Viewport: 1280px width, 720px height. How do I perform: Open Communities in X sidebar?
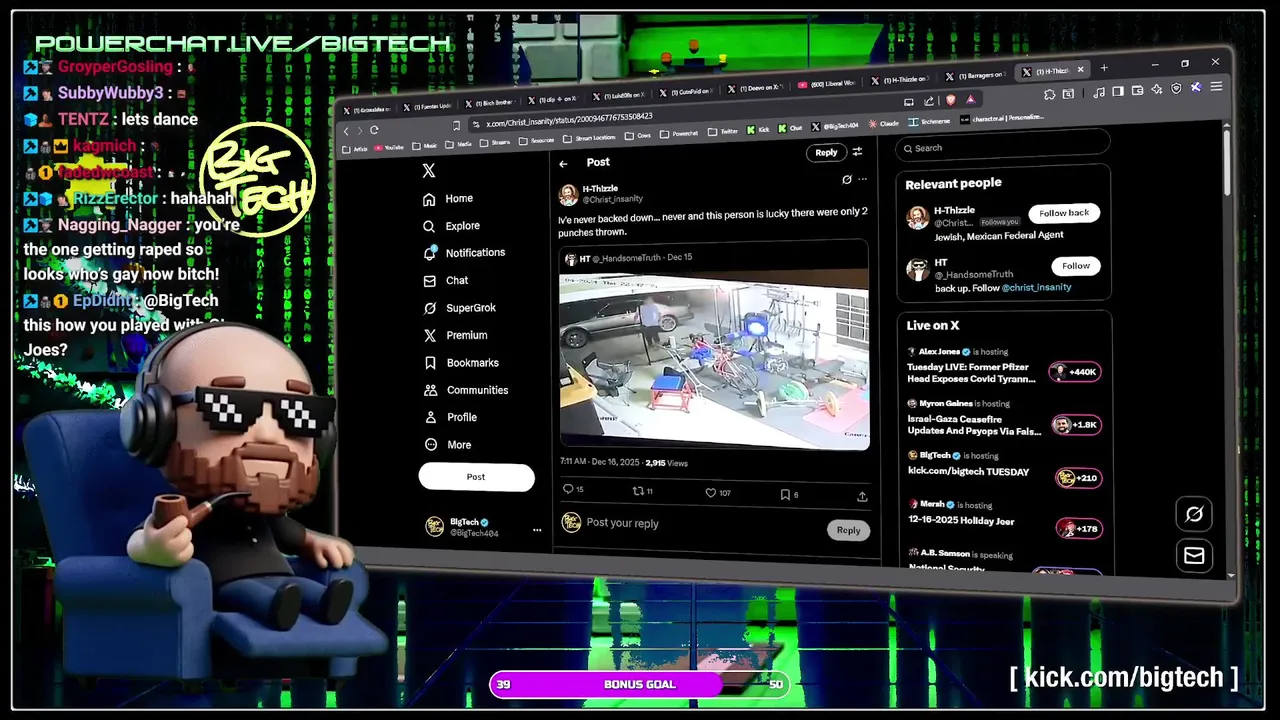466,390
